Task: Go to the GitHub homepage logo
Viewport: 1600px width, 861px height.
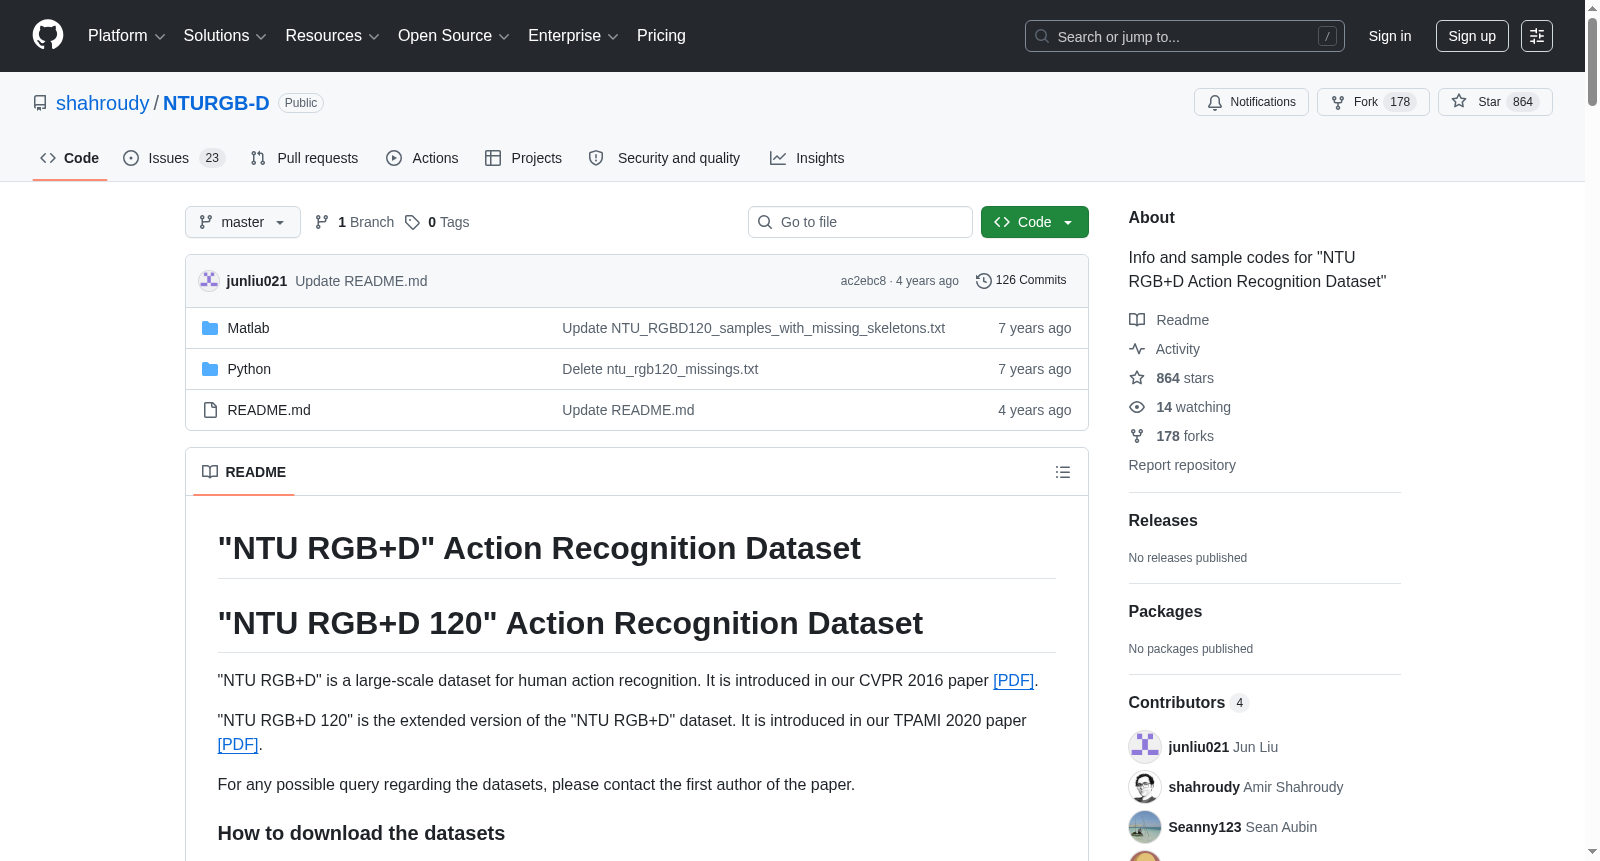Action: [48, 36]
